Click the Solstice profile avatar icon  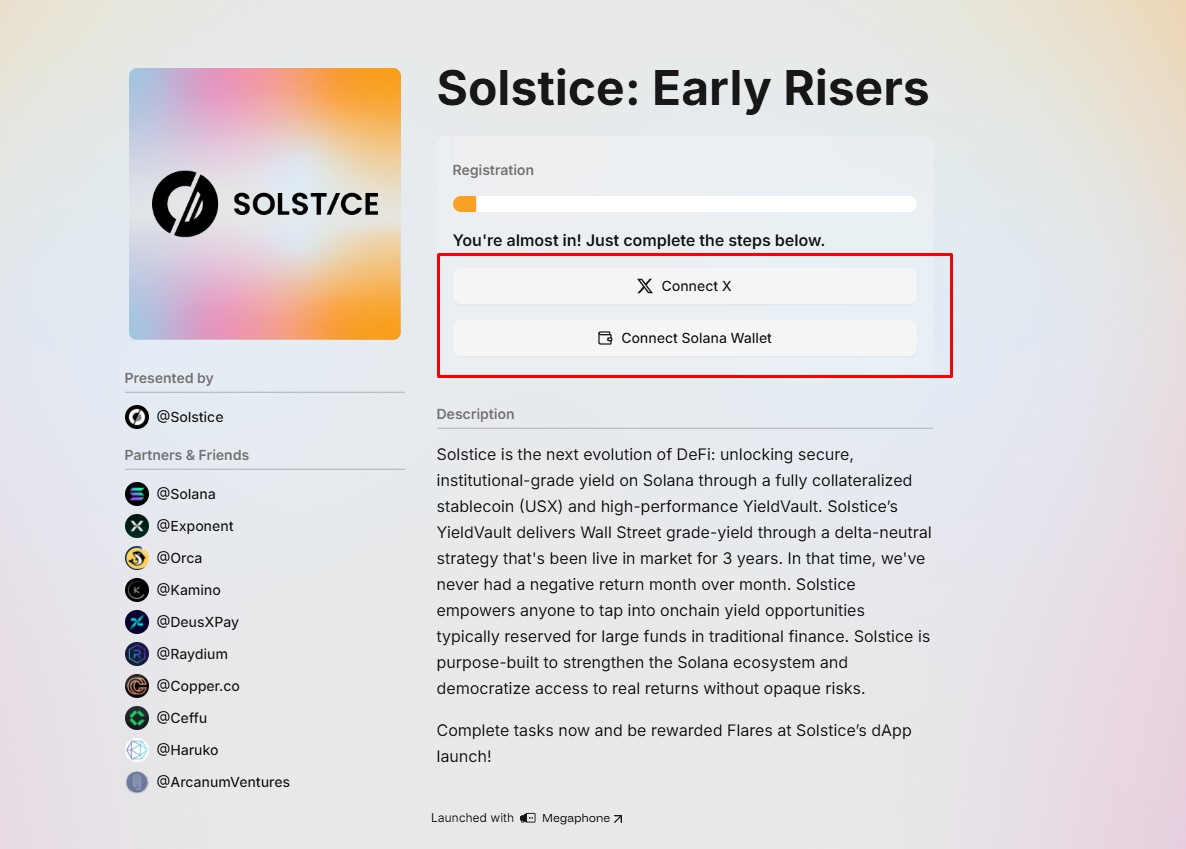pos(137,417)
